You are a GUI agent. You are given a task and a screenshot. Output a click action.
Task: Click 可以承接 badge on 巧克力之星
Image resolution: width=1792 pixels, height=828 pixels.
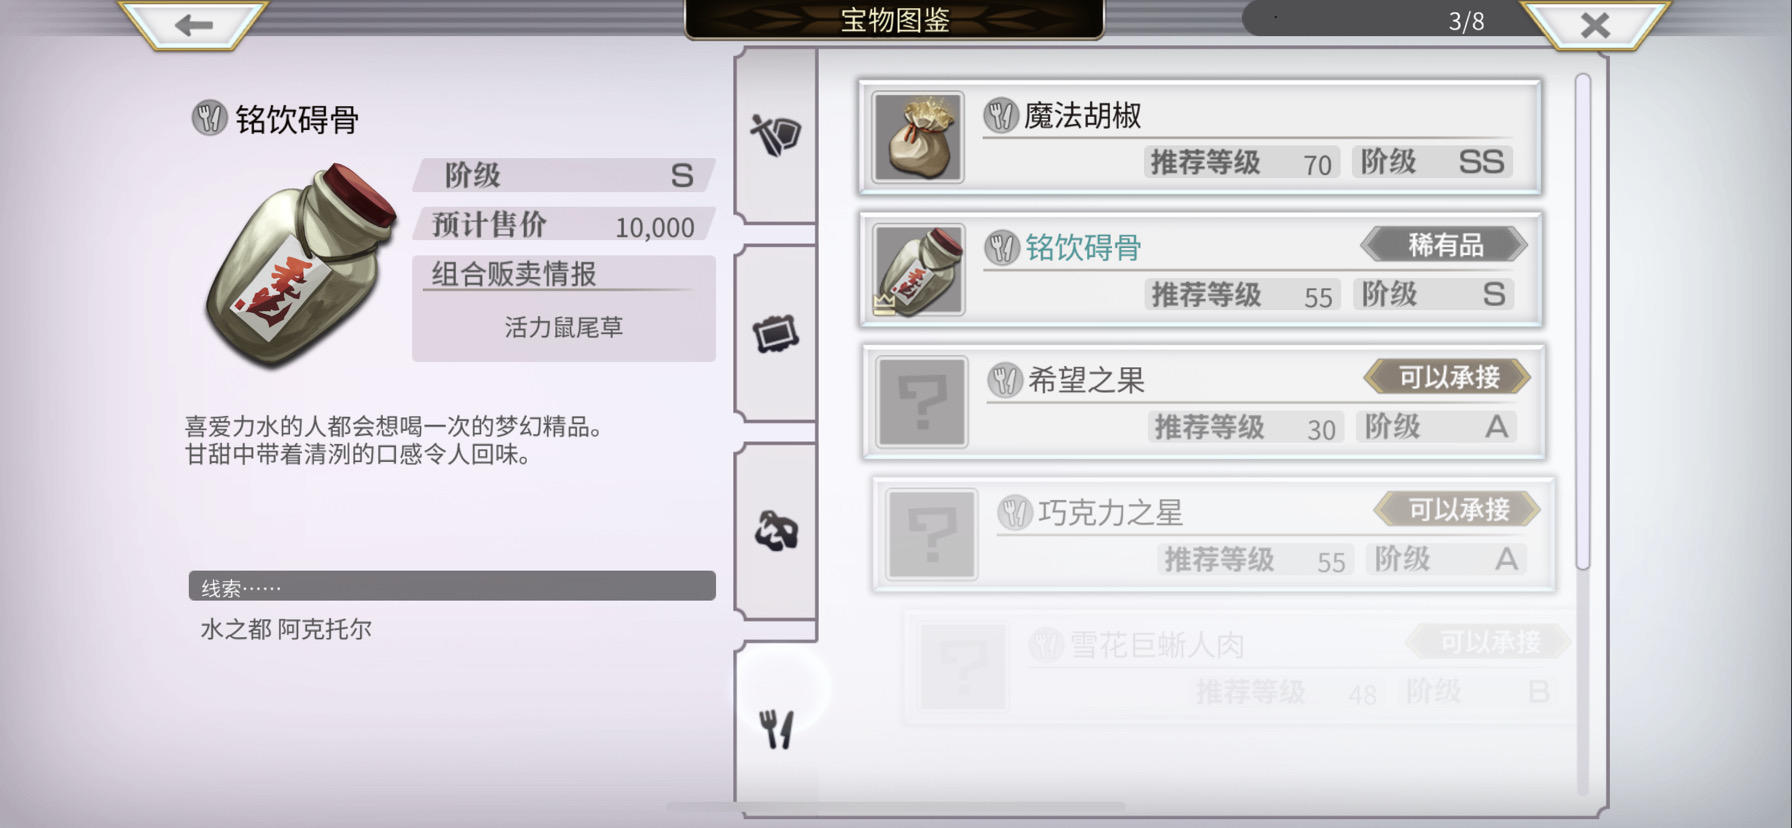click(x=1457, y=510)
